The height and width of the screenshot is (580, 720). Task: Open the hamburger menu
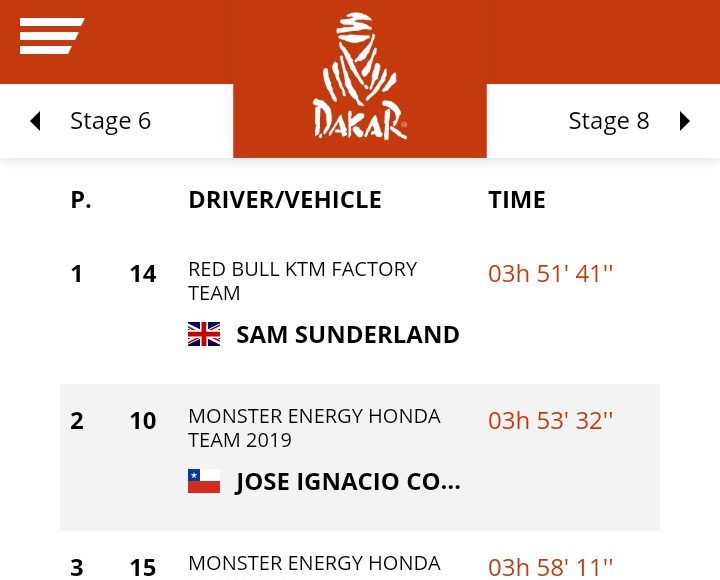click(51, 36)
